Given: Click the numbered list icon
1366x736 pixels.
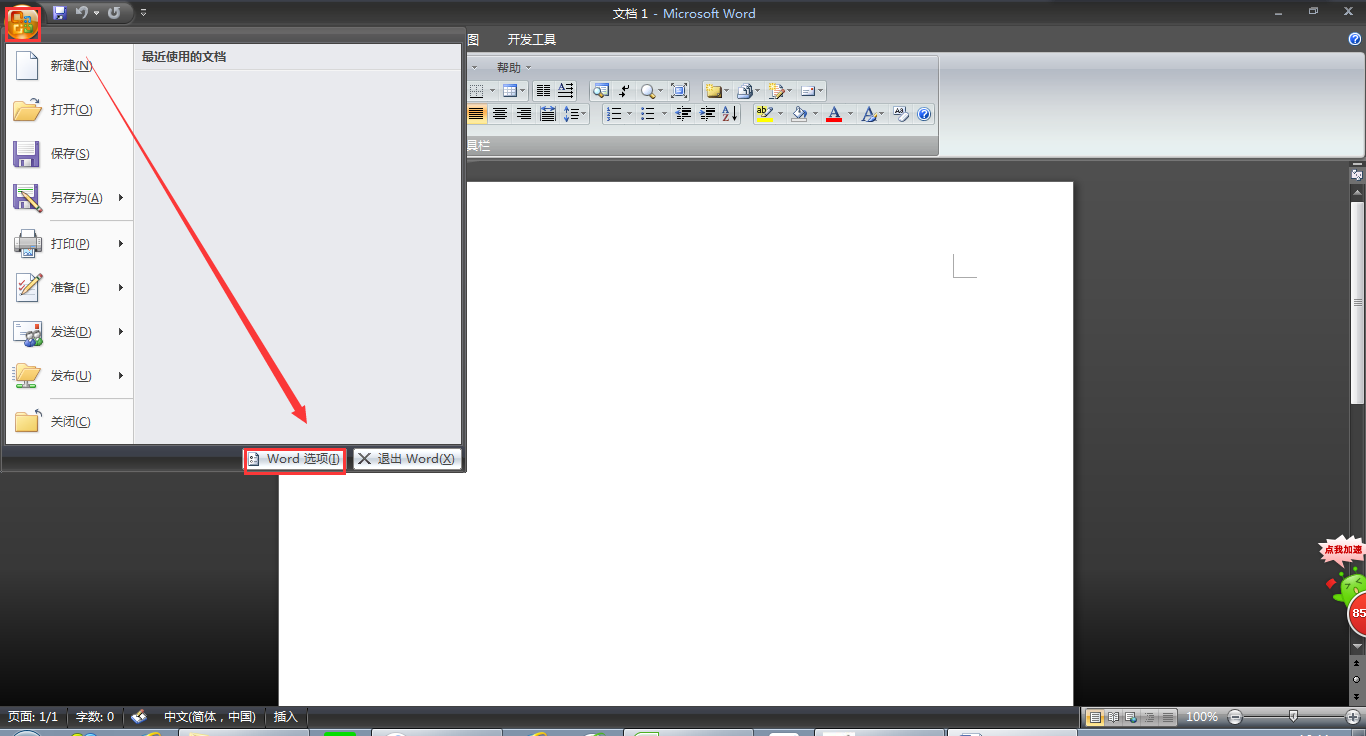Looking at the screenshot, I should click(x=614, y=114).
